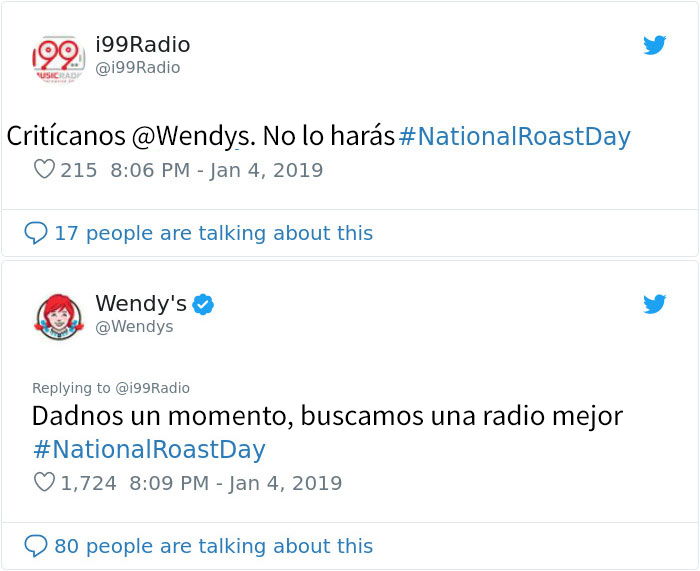Open the i99Radio display name
Image resolution: width=700 pixels, height=571 pixels.
point(143,45)
